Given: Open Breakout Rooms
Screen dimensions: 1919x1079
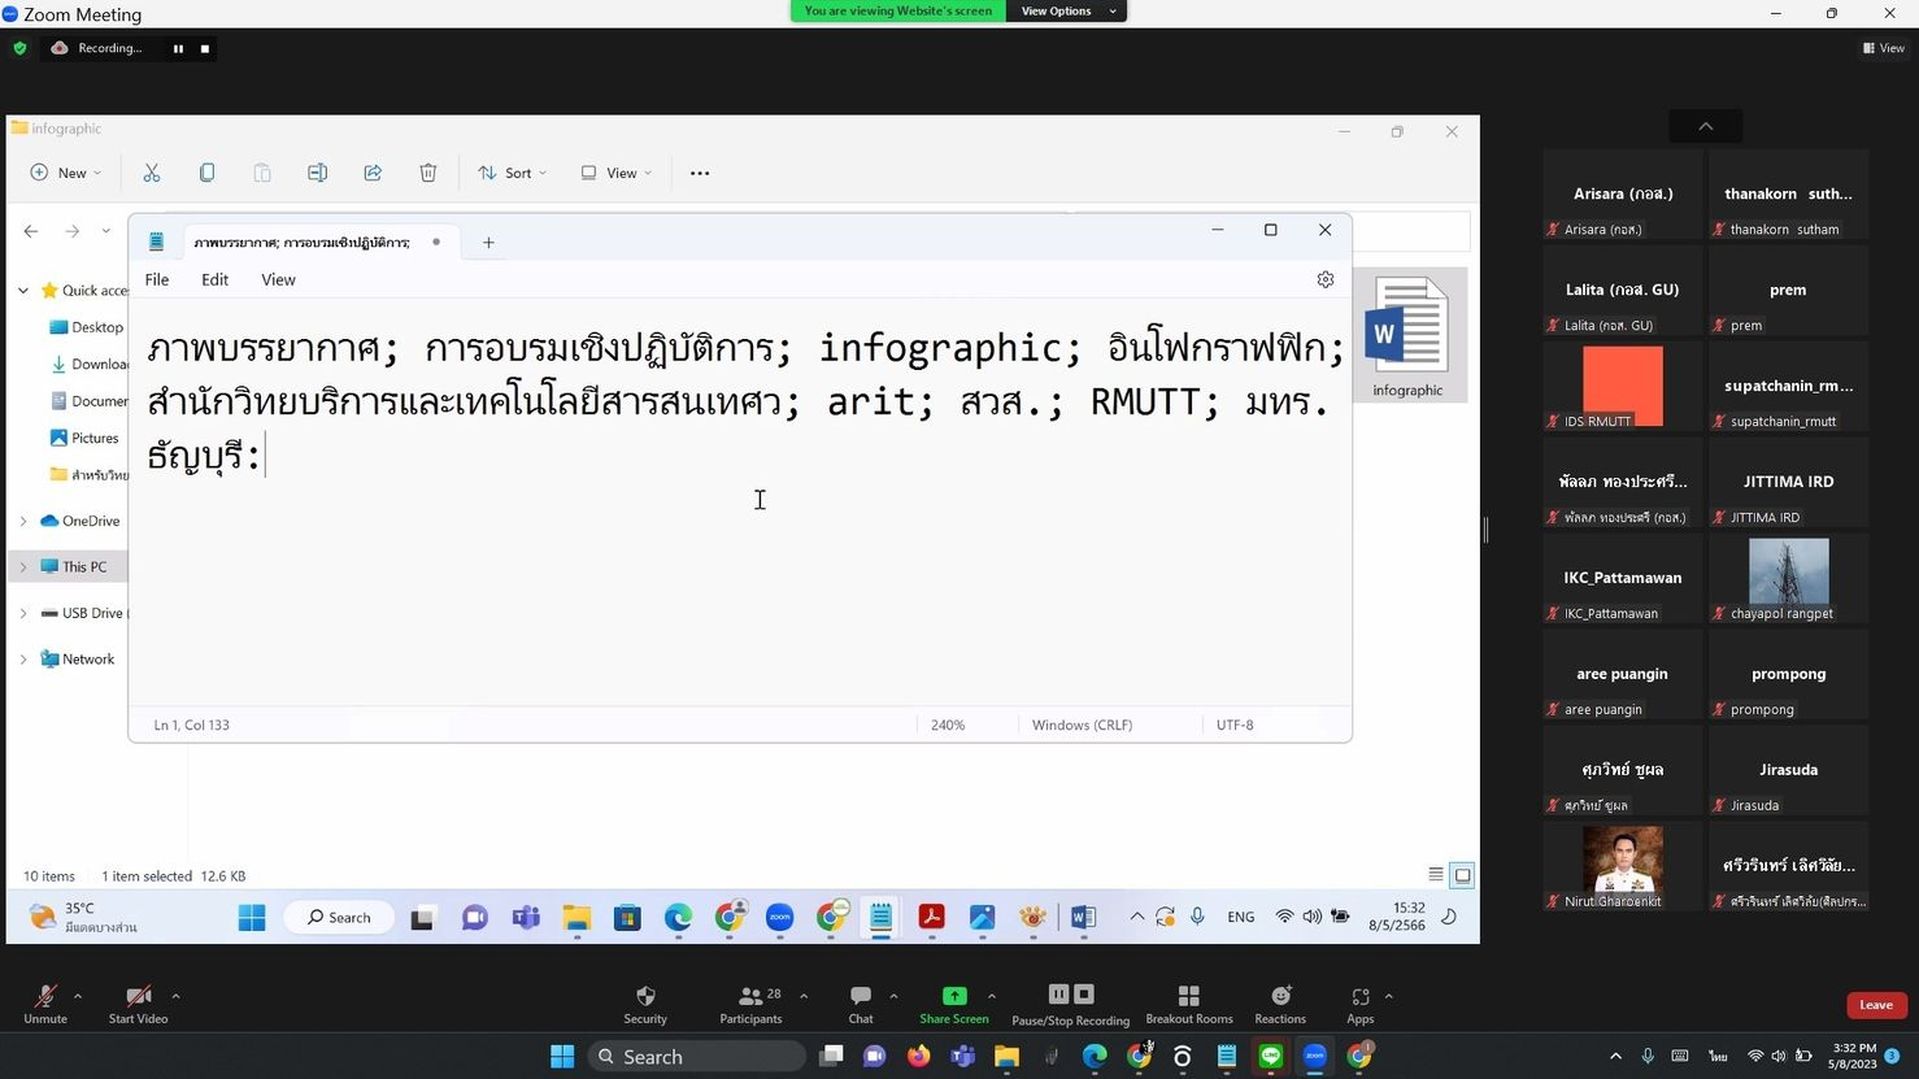Looking at the screenshot, I should click(x=1189, y=1004).
